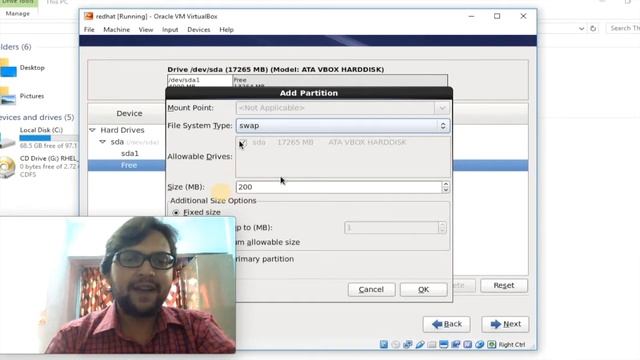The image size is (640, 360).
Task: Open the Help menu
Action: click(x=226, y=30)
